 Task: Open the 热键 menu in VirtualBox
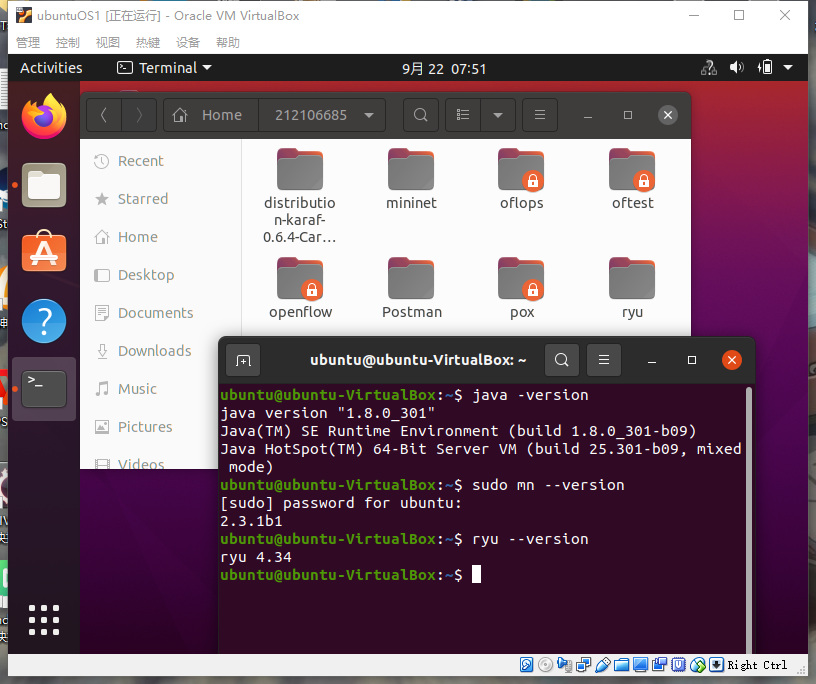coord(148,42)
